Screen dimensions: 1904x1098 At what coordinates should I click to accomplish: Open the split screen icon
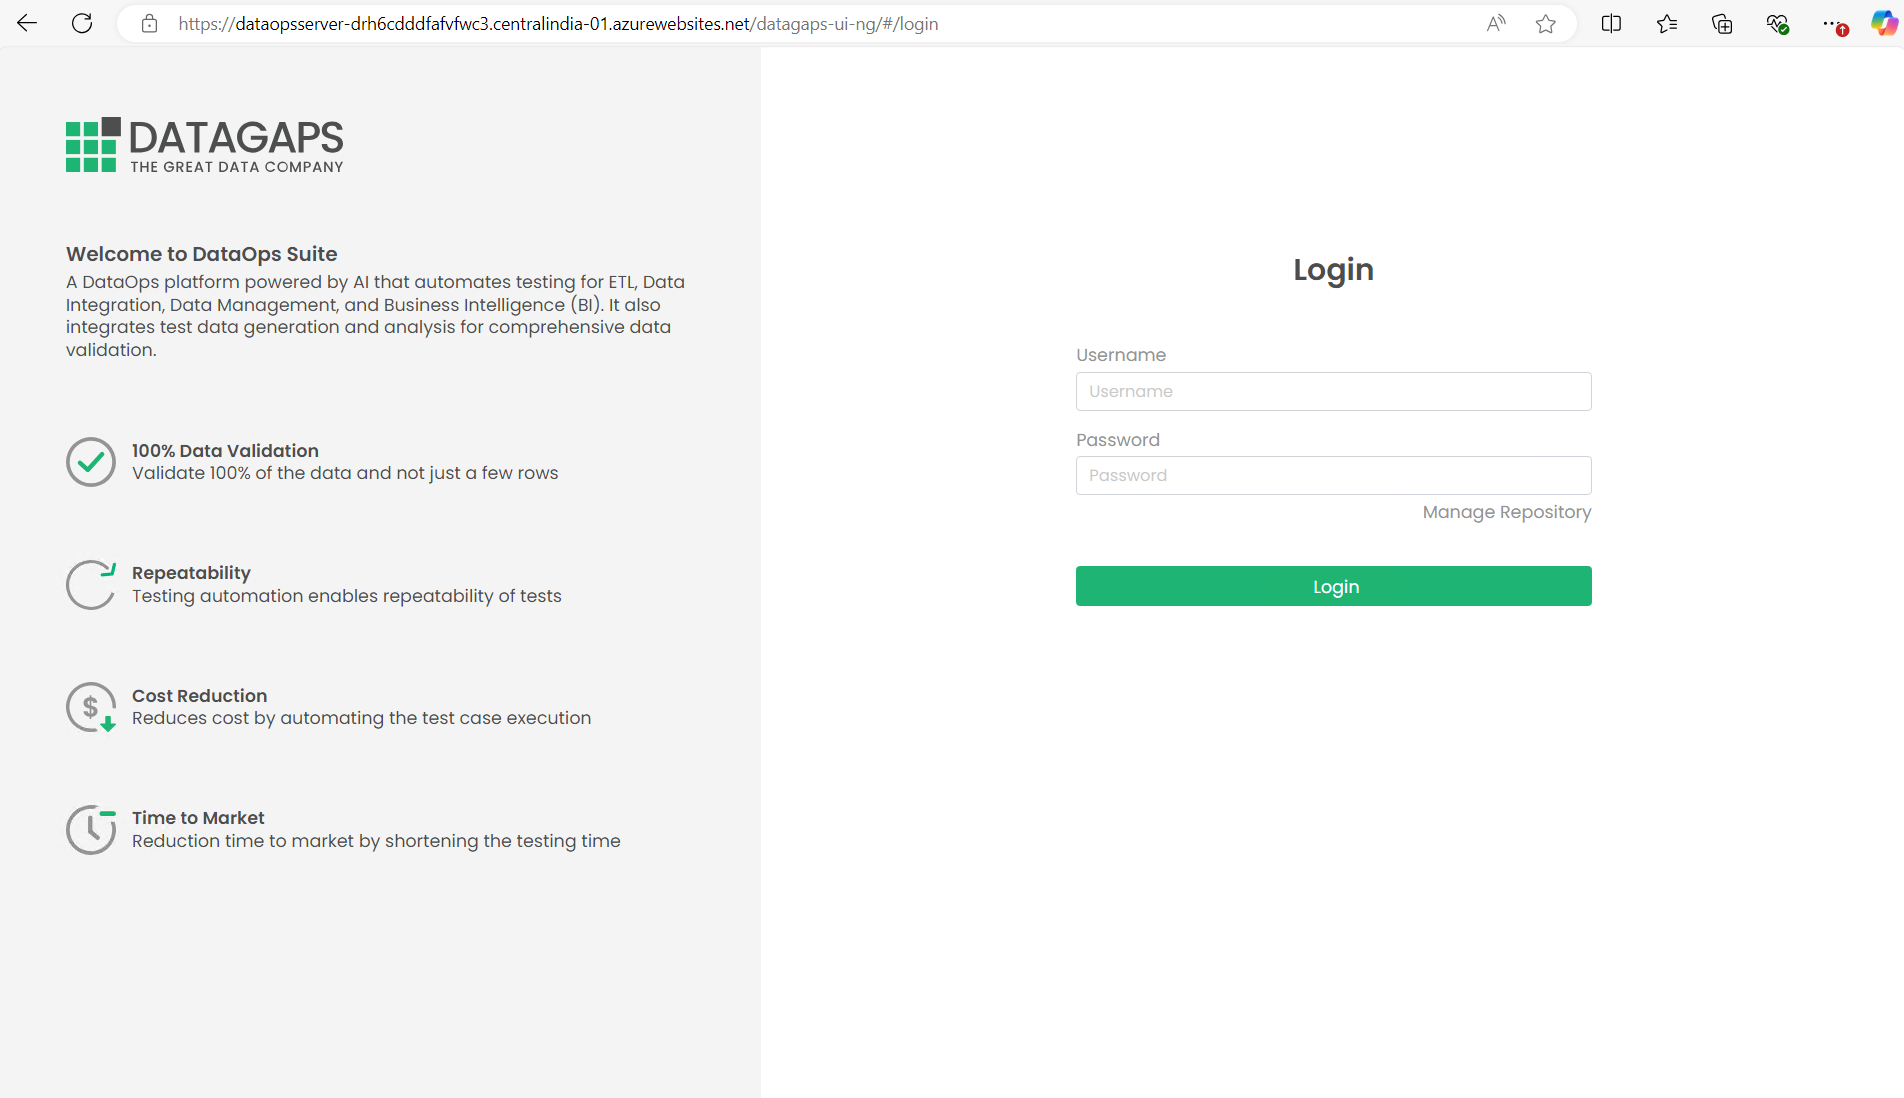[x=1611, y=23]
